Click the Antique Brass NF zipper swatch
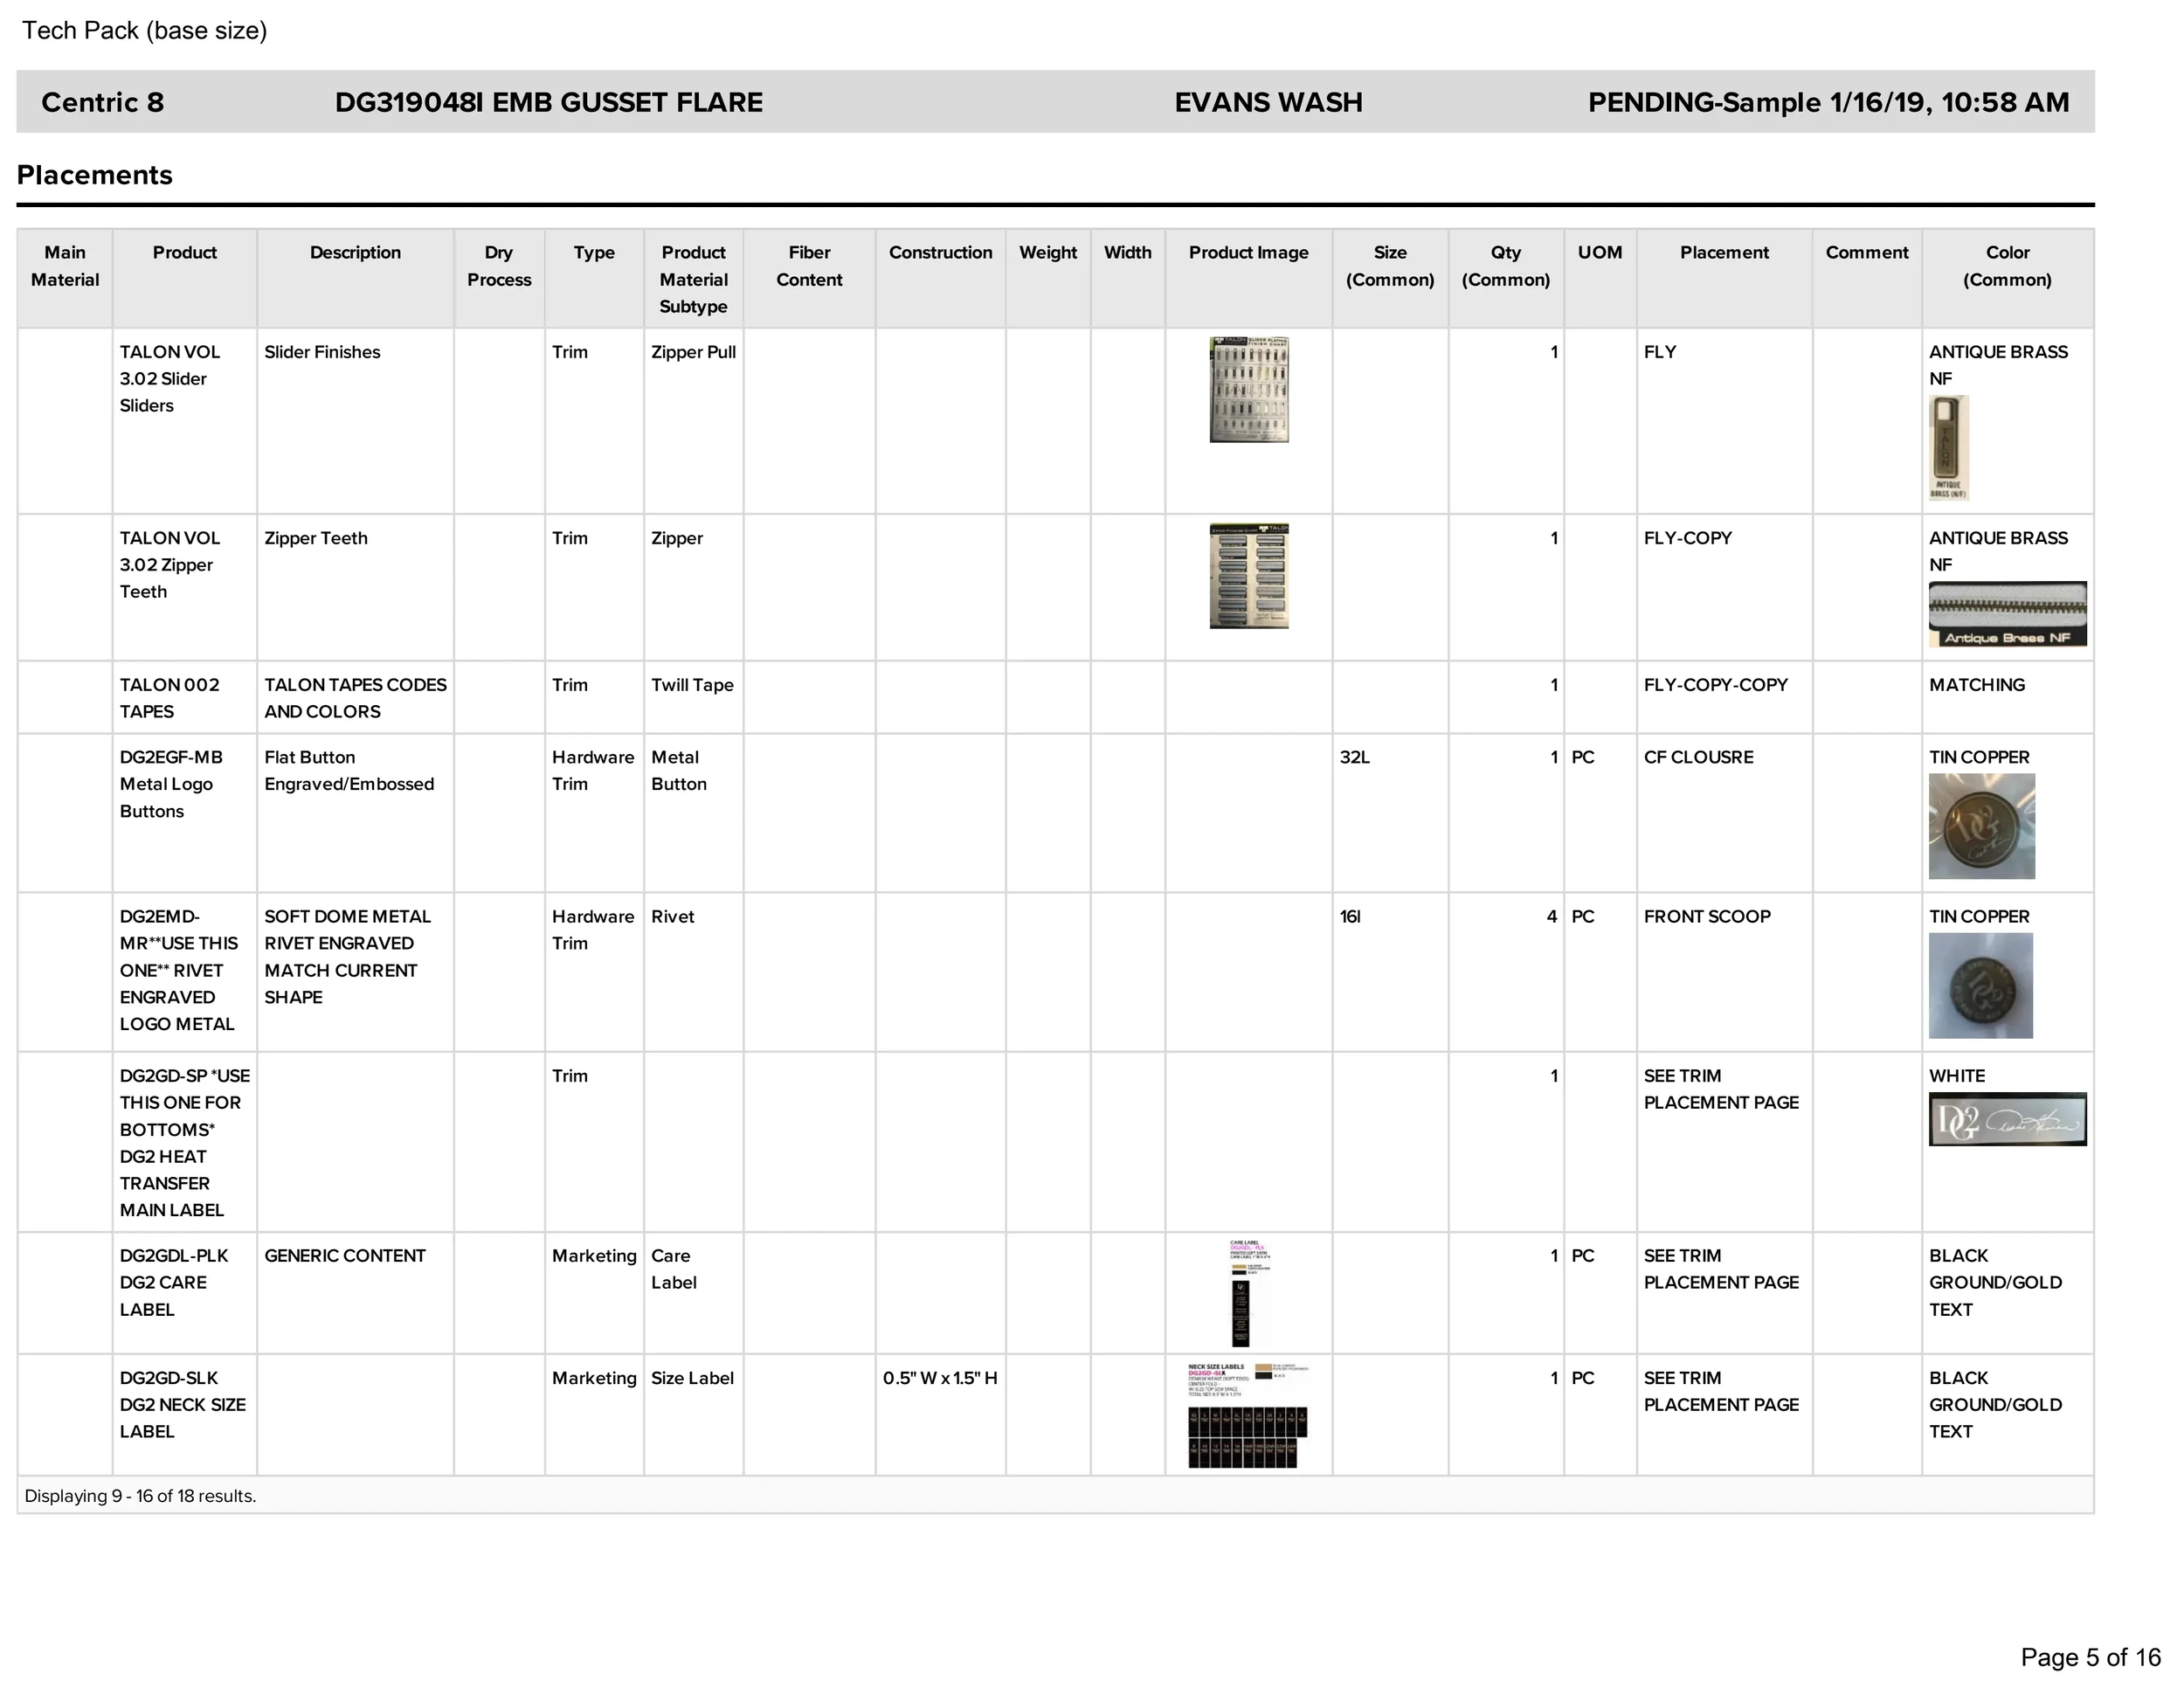 pos(2007,614)
